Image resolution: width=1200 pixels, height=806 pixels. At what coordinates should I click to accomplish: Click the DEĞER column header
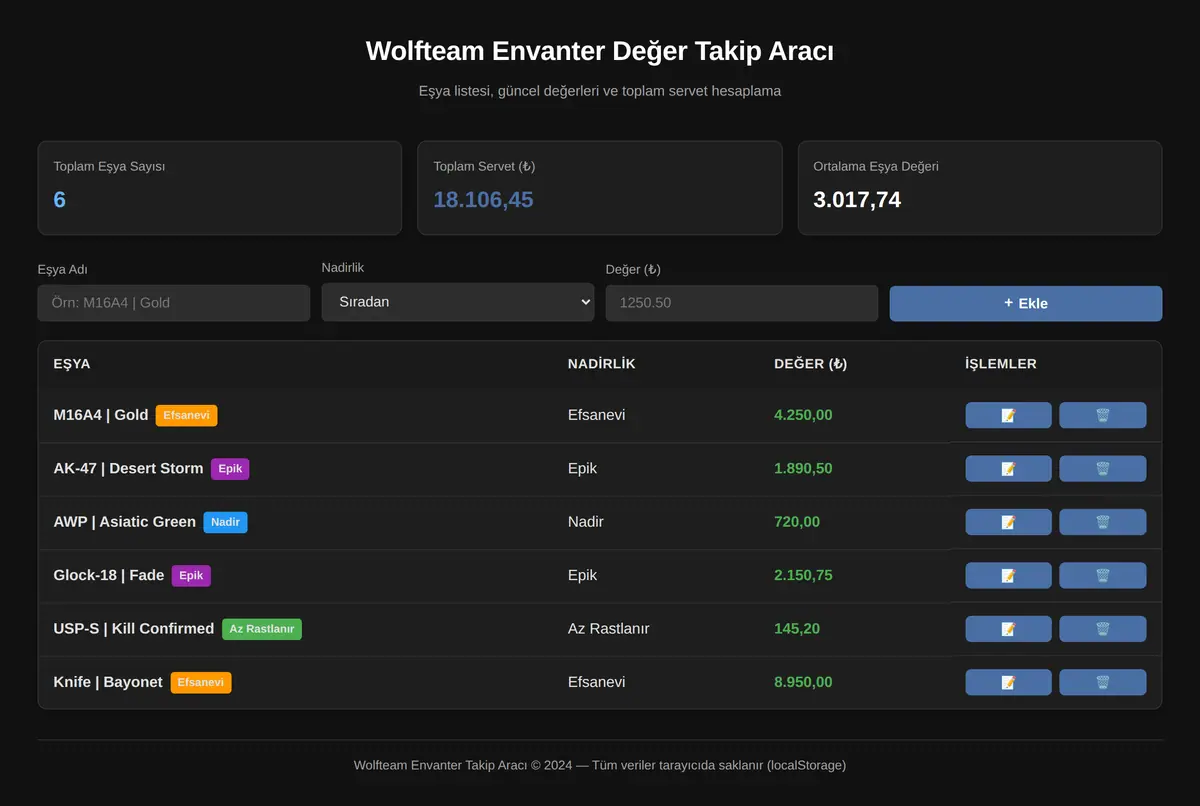coord(811,364)
